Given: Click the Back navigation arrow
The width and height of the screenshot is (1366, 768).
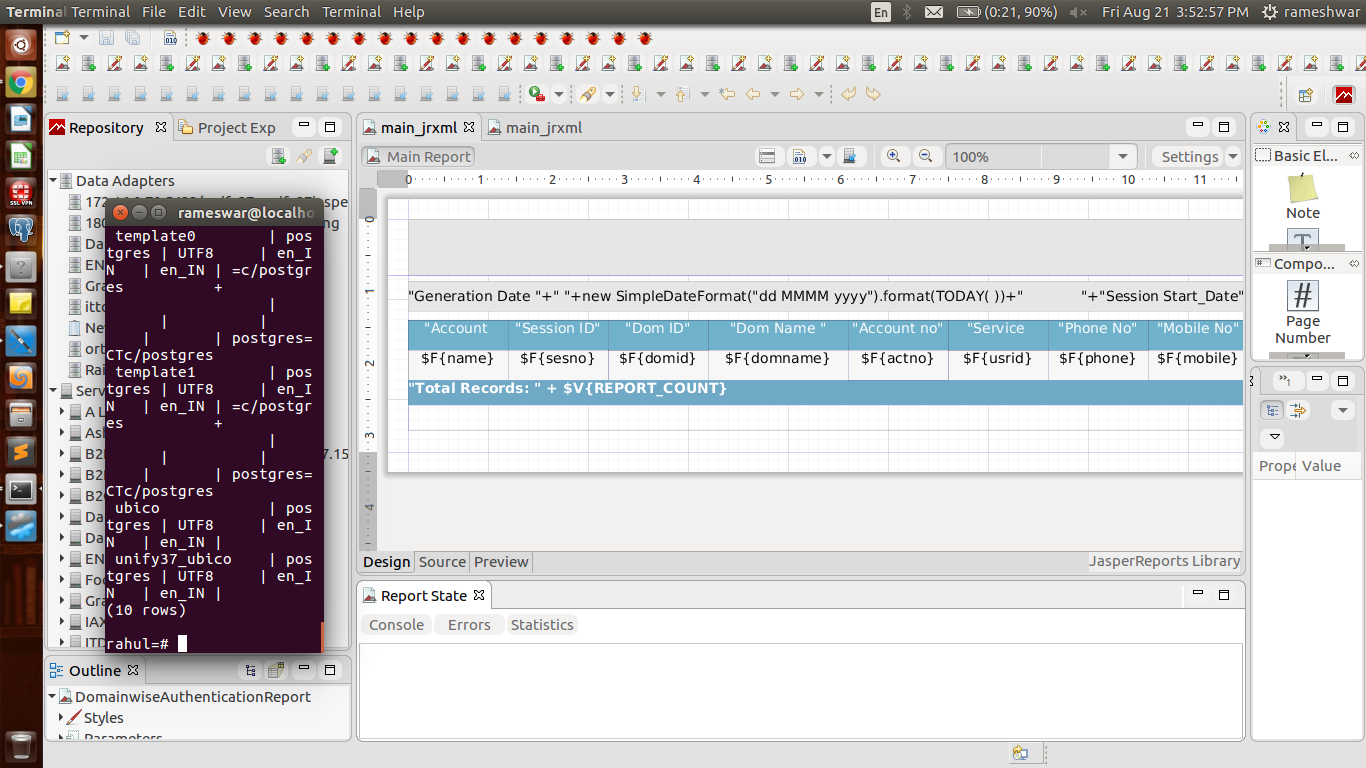Looking at the screenshot, I should coord(753,94).
